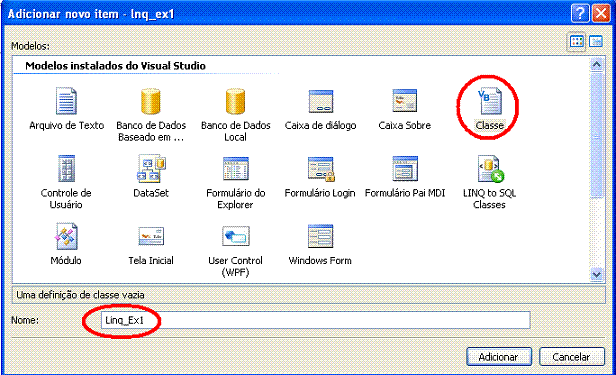Select Formulário do Explorer template icon
Screen dimensions: 616x375
(x=236, y=168)
